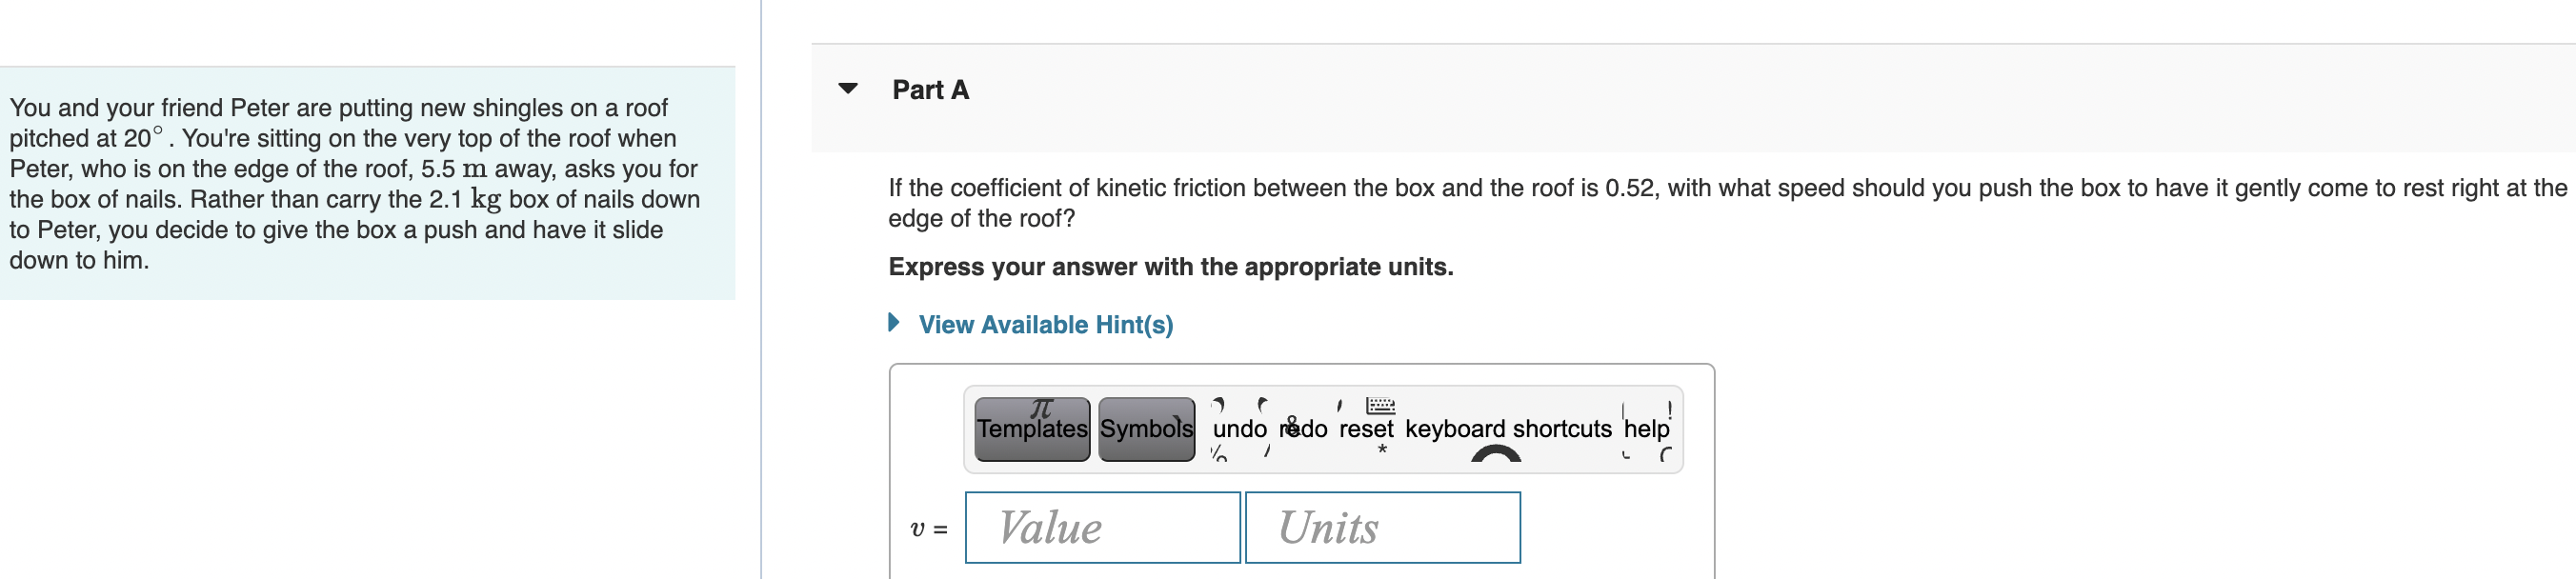Click the Value input field
This screenshot has width=2576, height=579.
pos(1102,527)
